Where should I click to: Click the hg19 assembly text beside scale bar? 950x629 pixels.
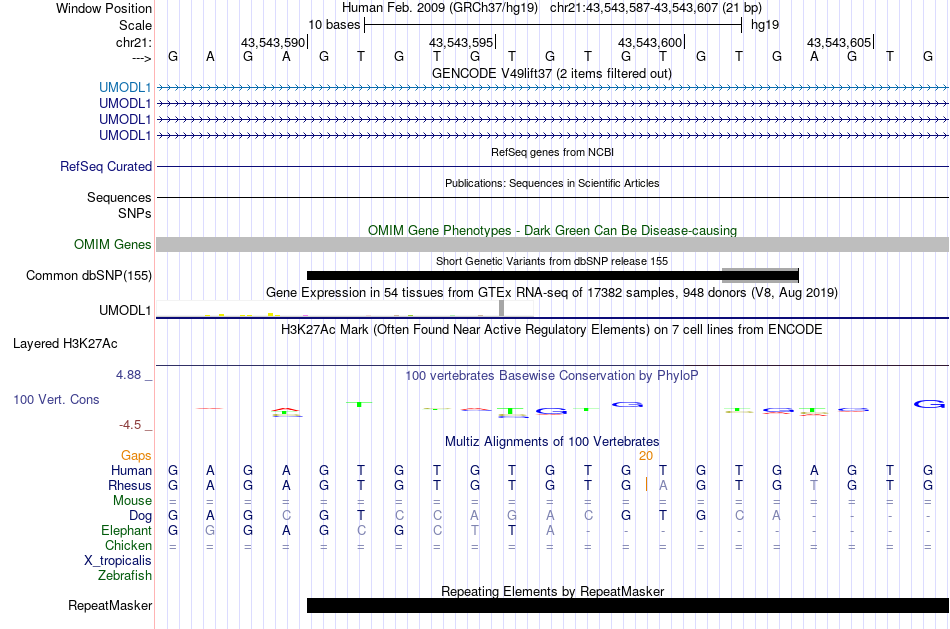click(765, 25)
